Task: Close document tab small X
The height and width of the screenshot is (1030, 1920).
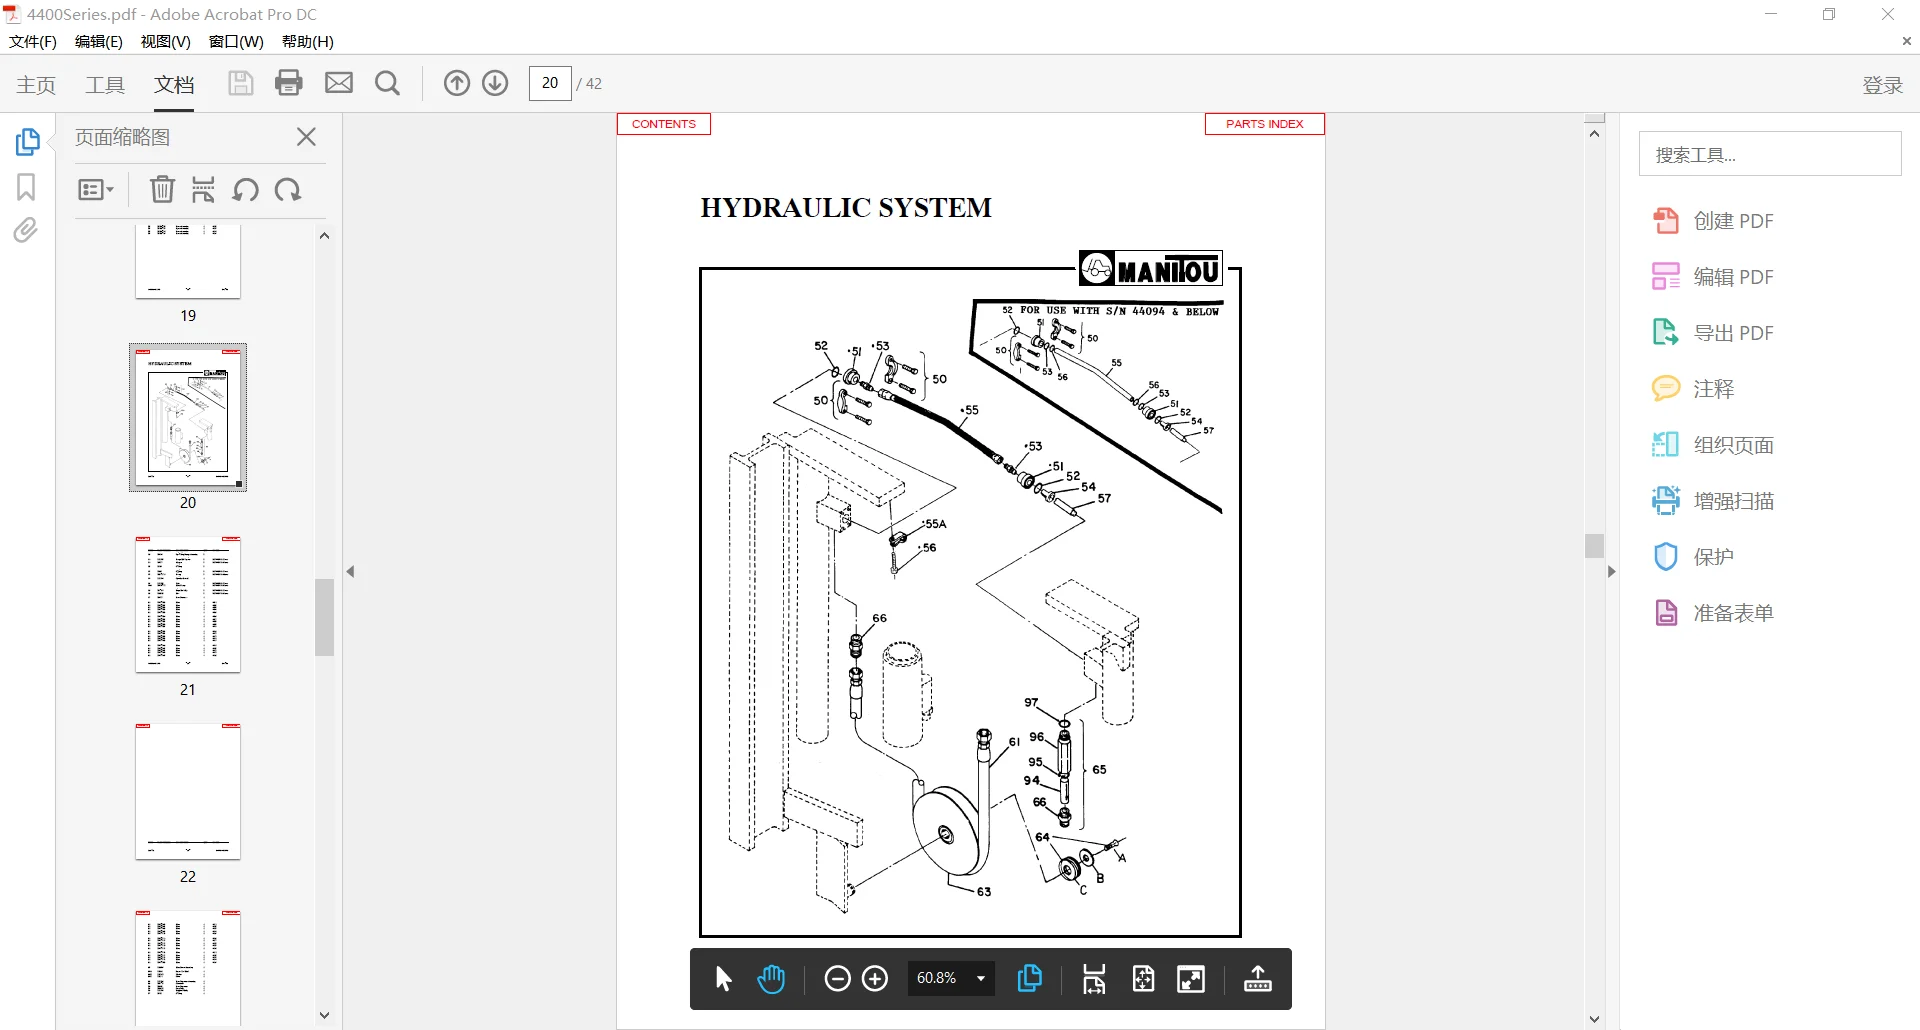Action: 1907,42
